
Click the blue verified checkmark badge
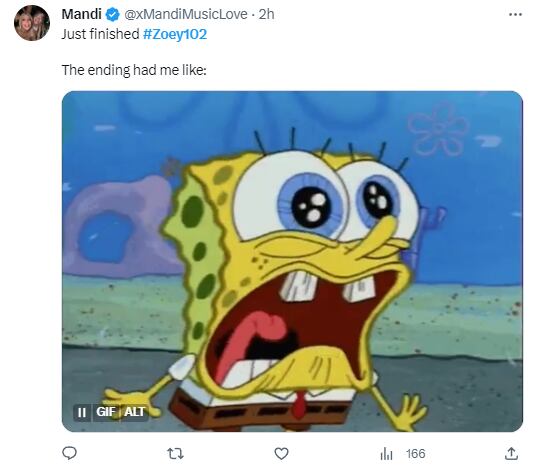113,14
